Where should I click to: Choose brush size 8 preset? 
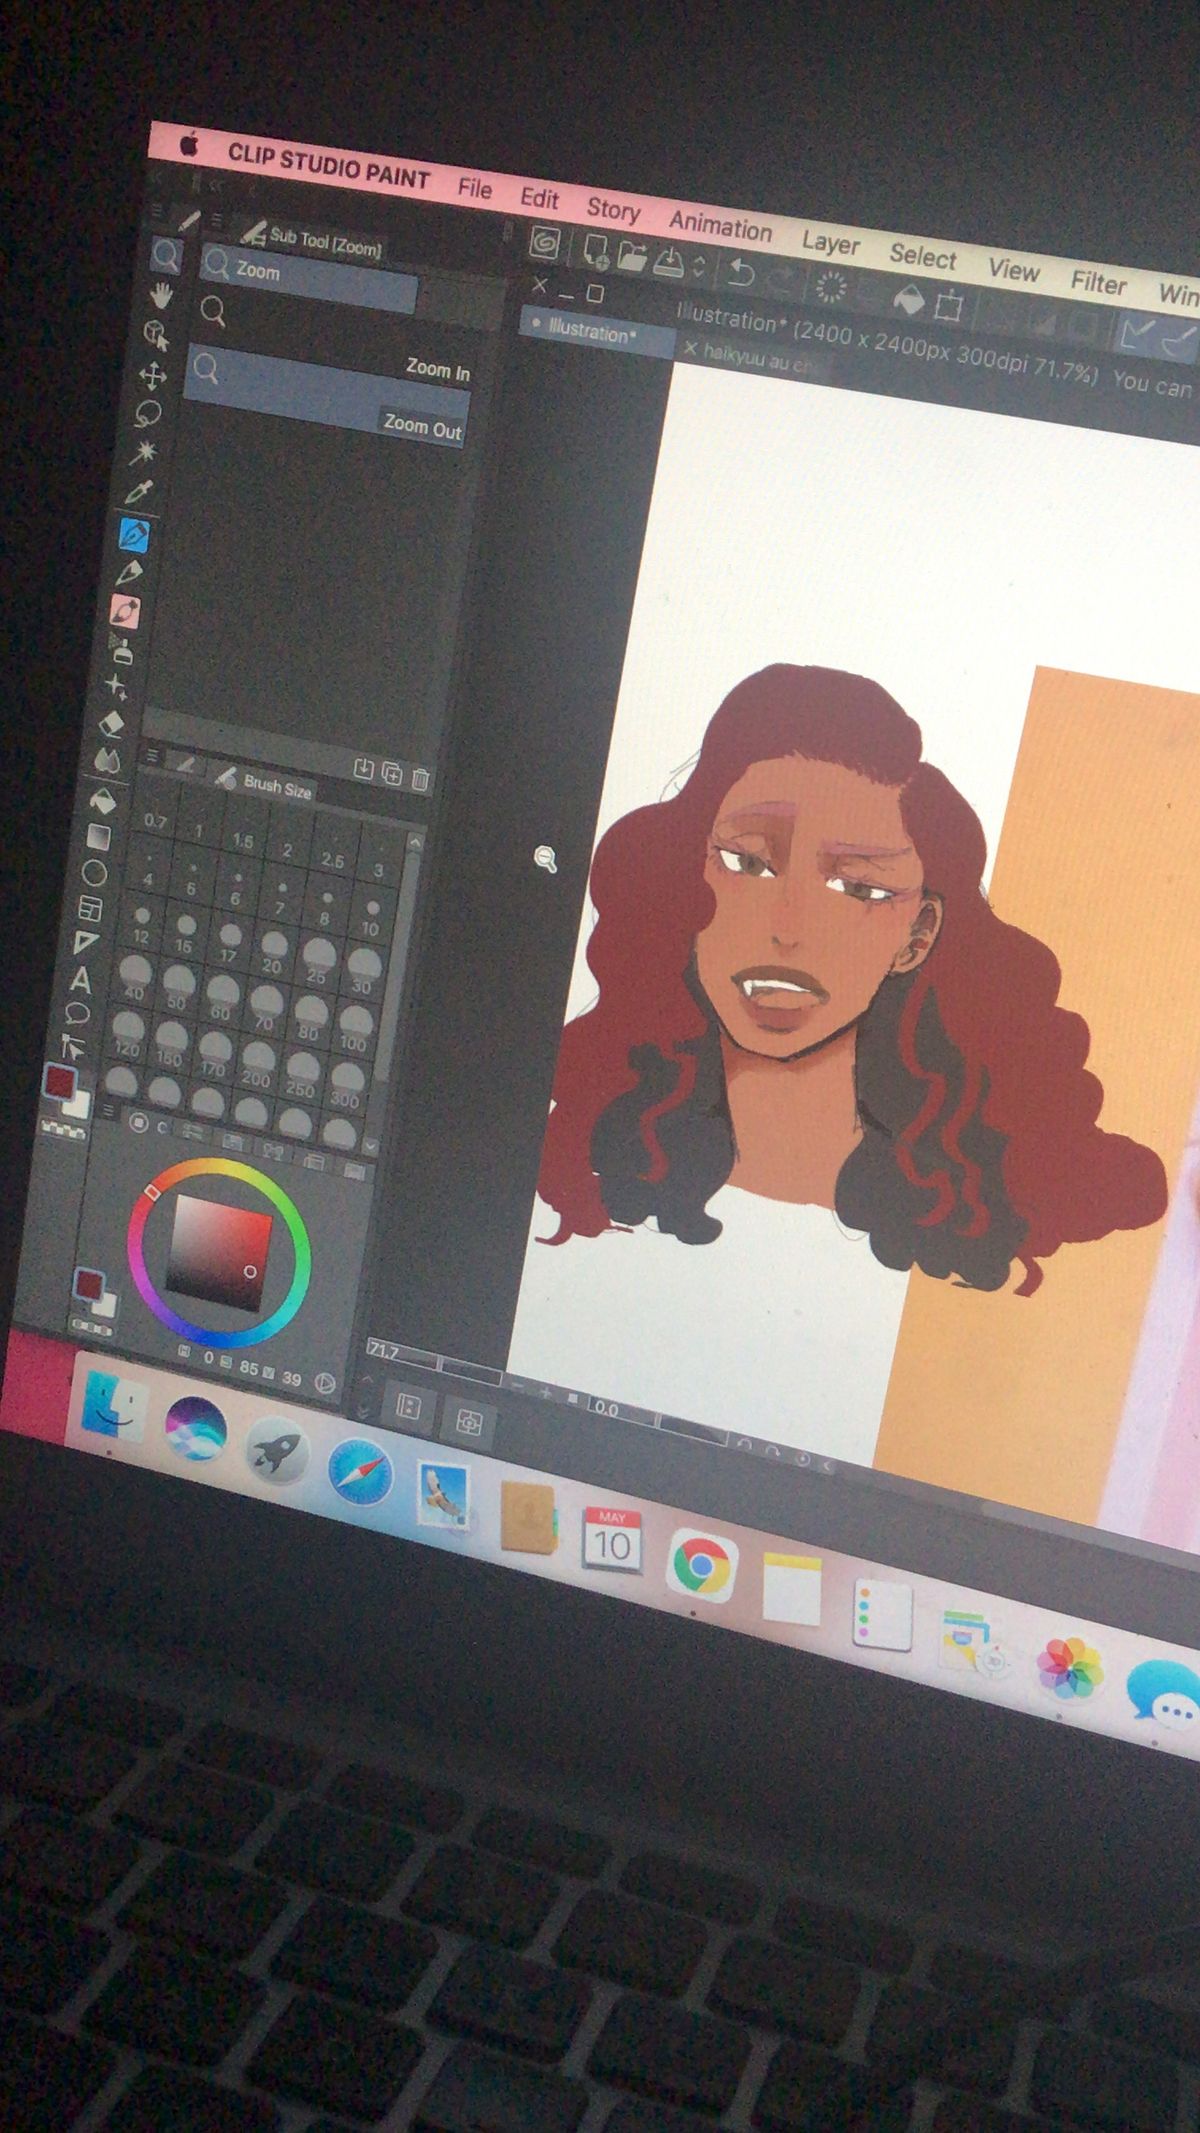(325, 906)
